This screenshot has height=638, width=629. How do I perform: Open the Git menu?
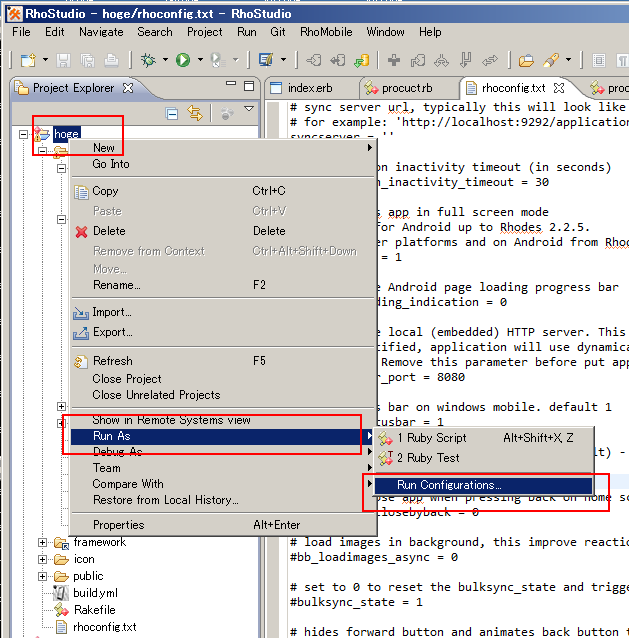coord(277,32)
